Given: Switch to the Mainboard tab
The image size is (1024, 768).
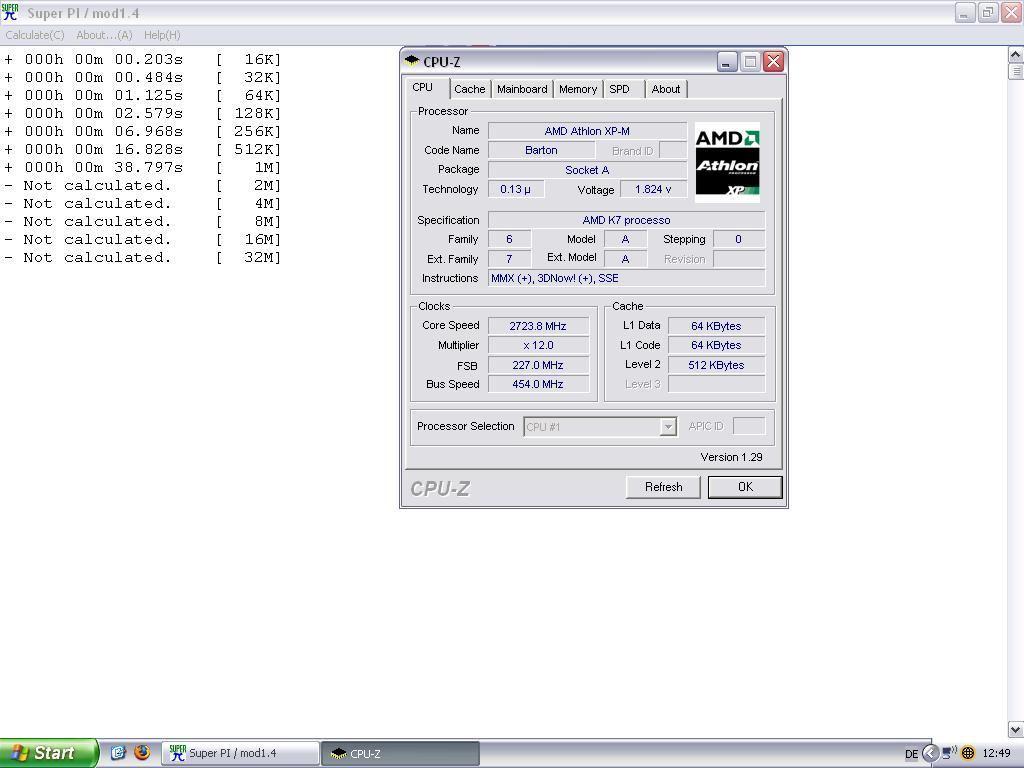Looking at the screenshot, I should click(x=522, y=89).
